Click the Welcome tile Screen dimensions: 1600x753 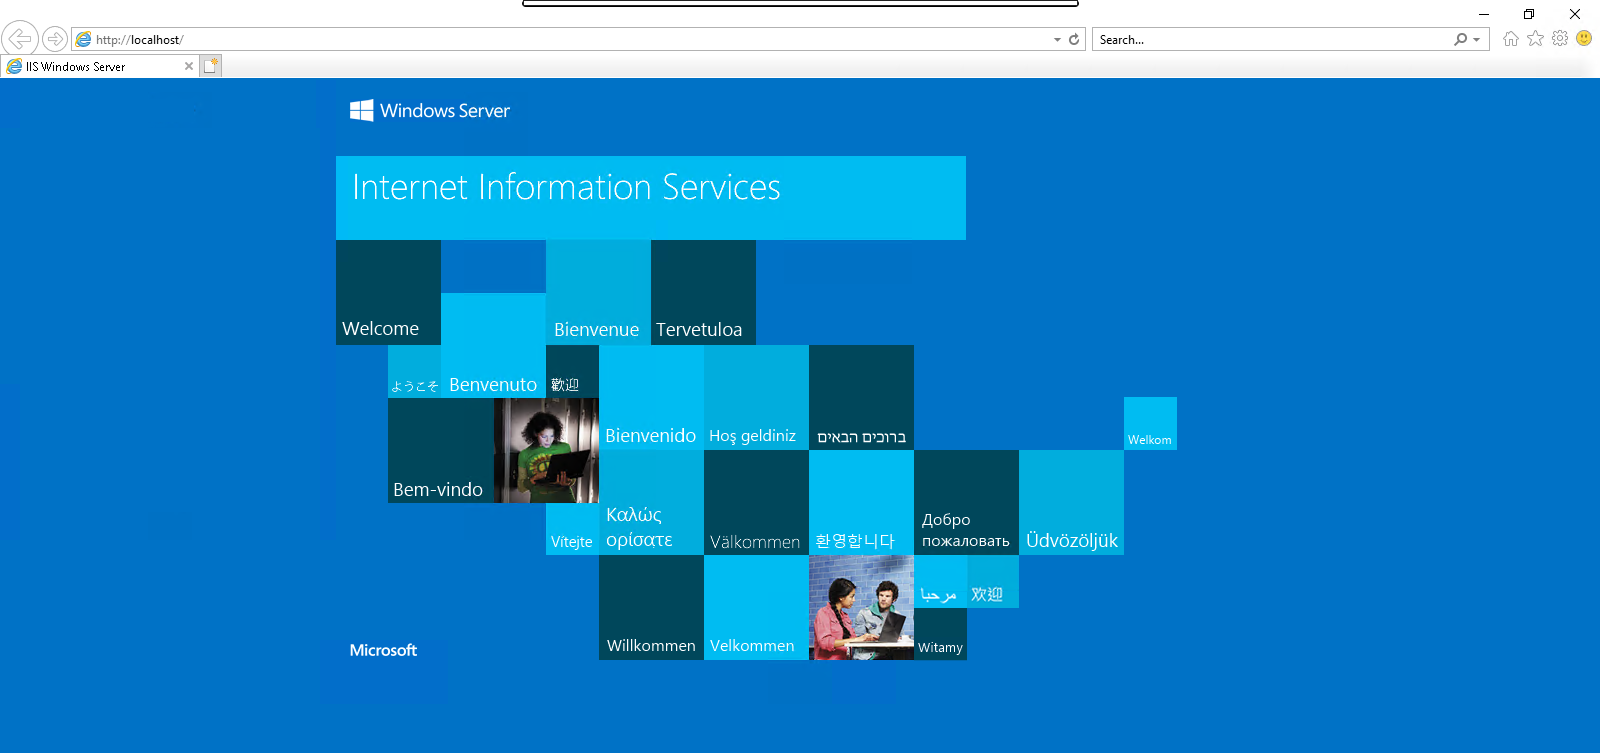pos(388,292)
